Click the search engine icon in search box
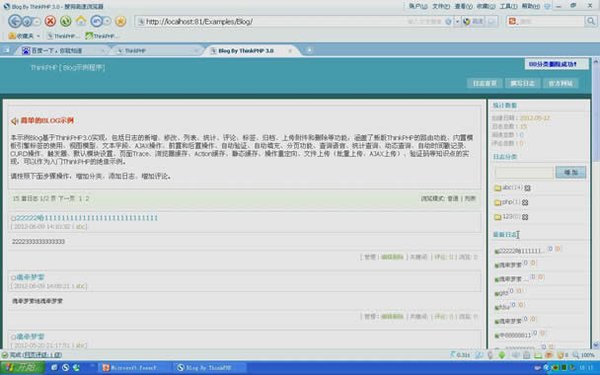Viewport: 600px width, 375px height. pos(512,21)
